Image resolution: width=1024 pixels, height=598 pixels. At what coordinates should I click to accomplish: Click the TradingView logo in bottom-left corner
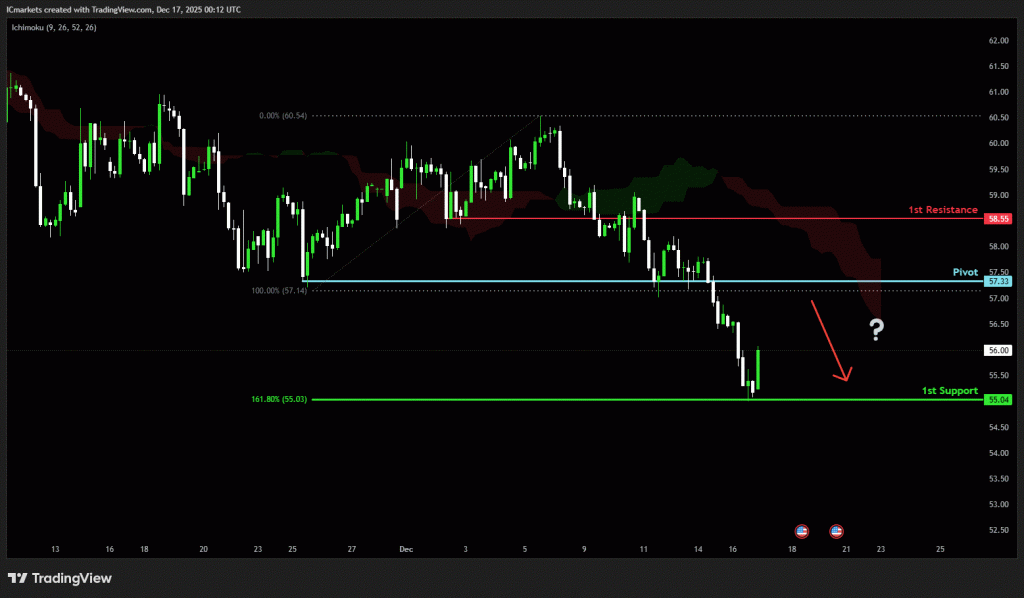(x=60, y=578)
